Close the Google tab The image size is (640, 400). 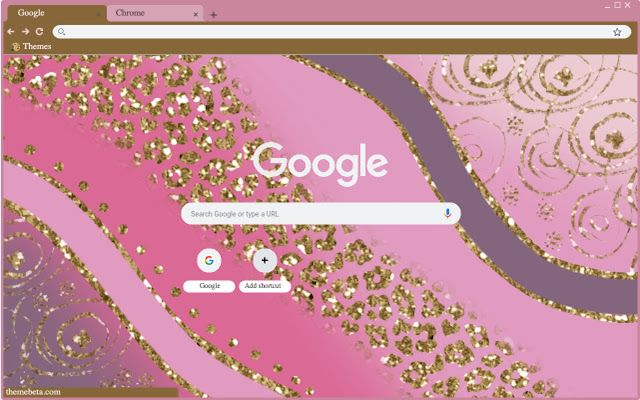pyautogui.click(x=98, y=15)
